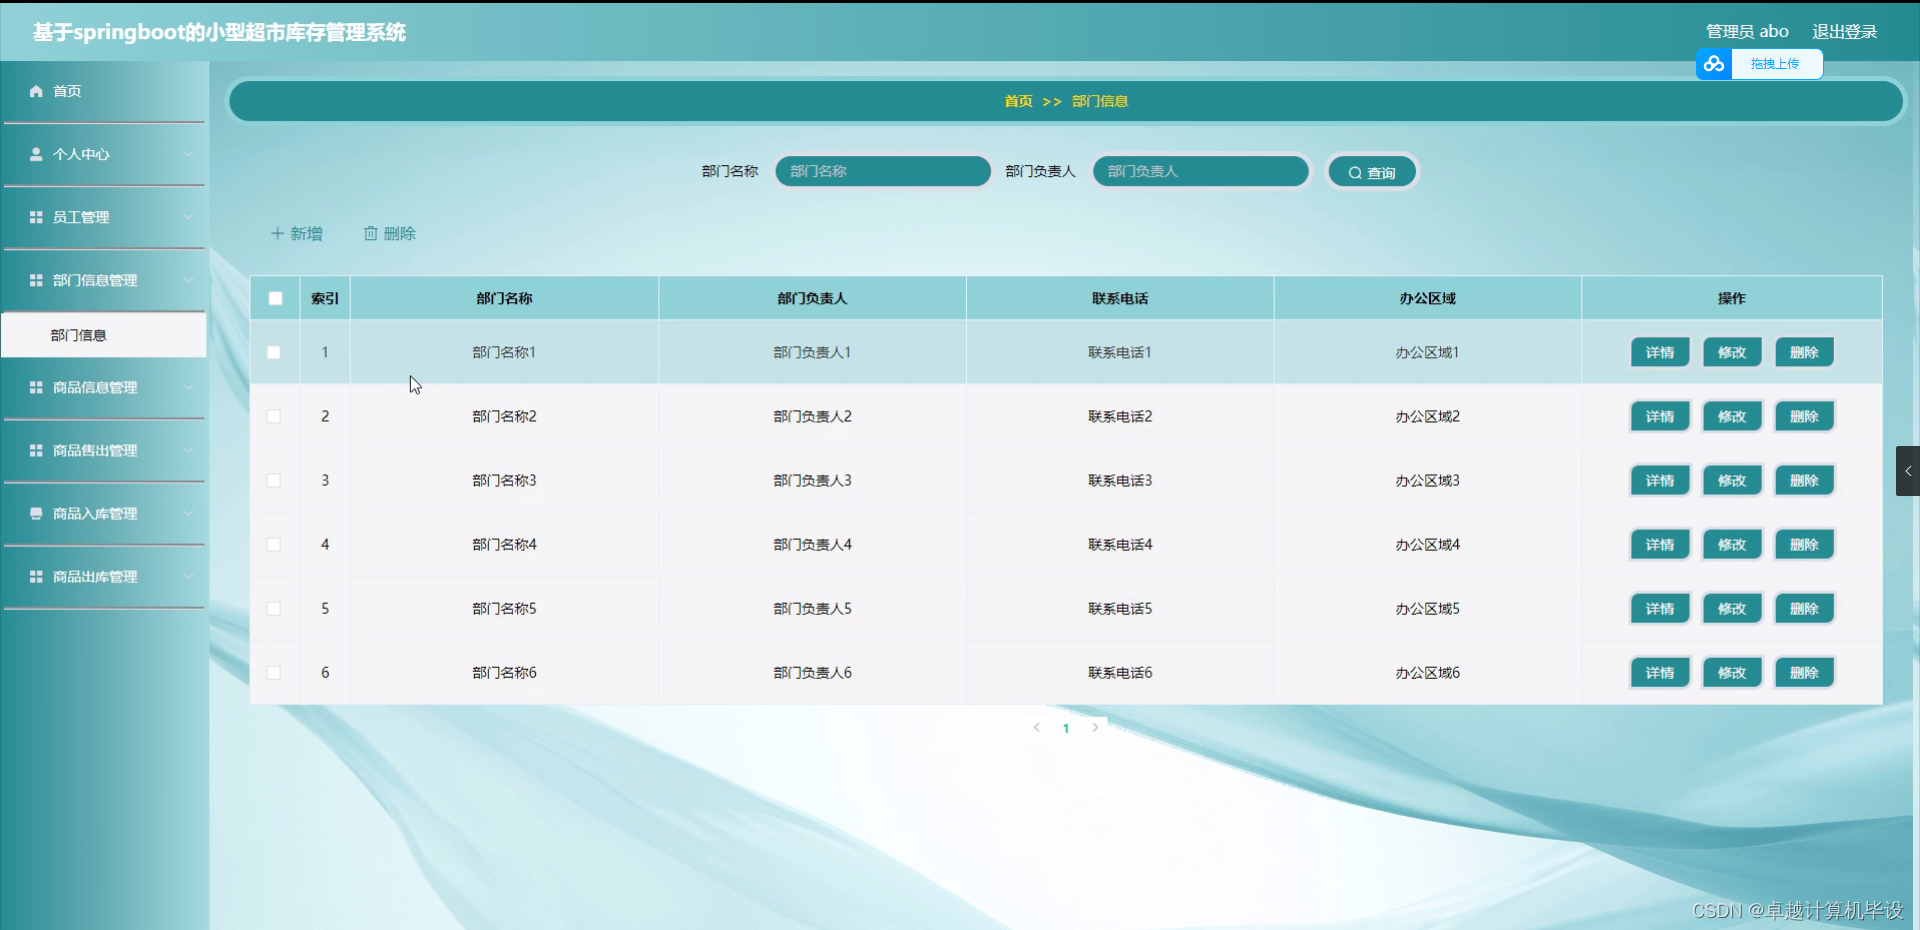Click the trash icon on 删除 button

[371, 233]
